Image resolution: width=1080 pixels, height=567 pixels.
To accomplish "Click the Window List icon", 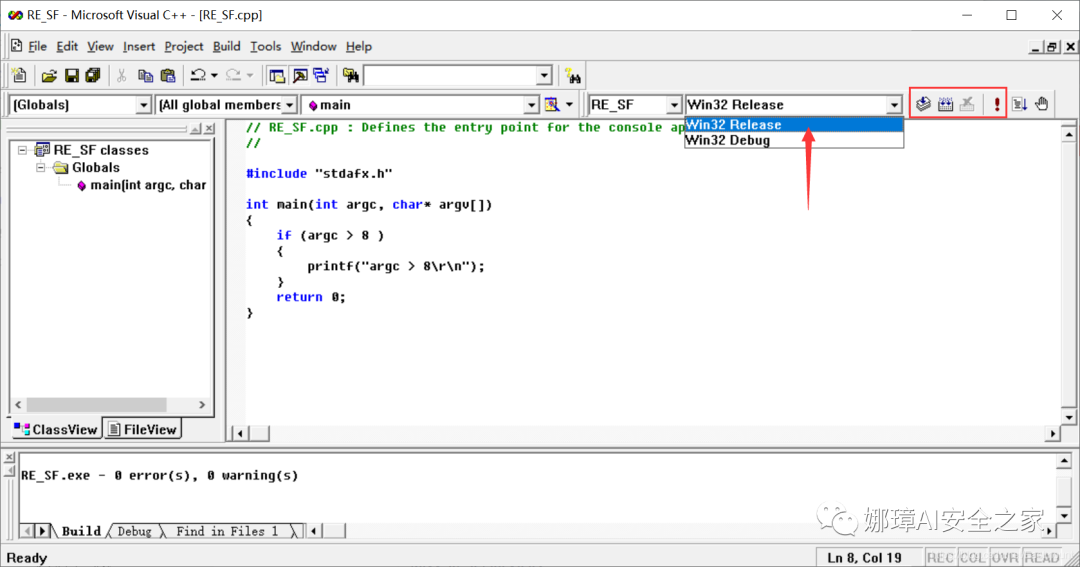I will [321, 75].
